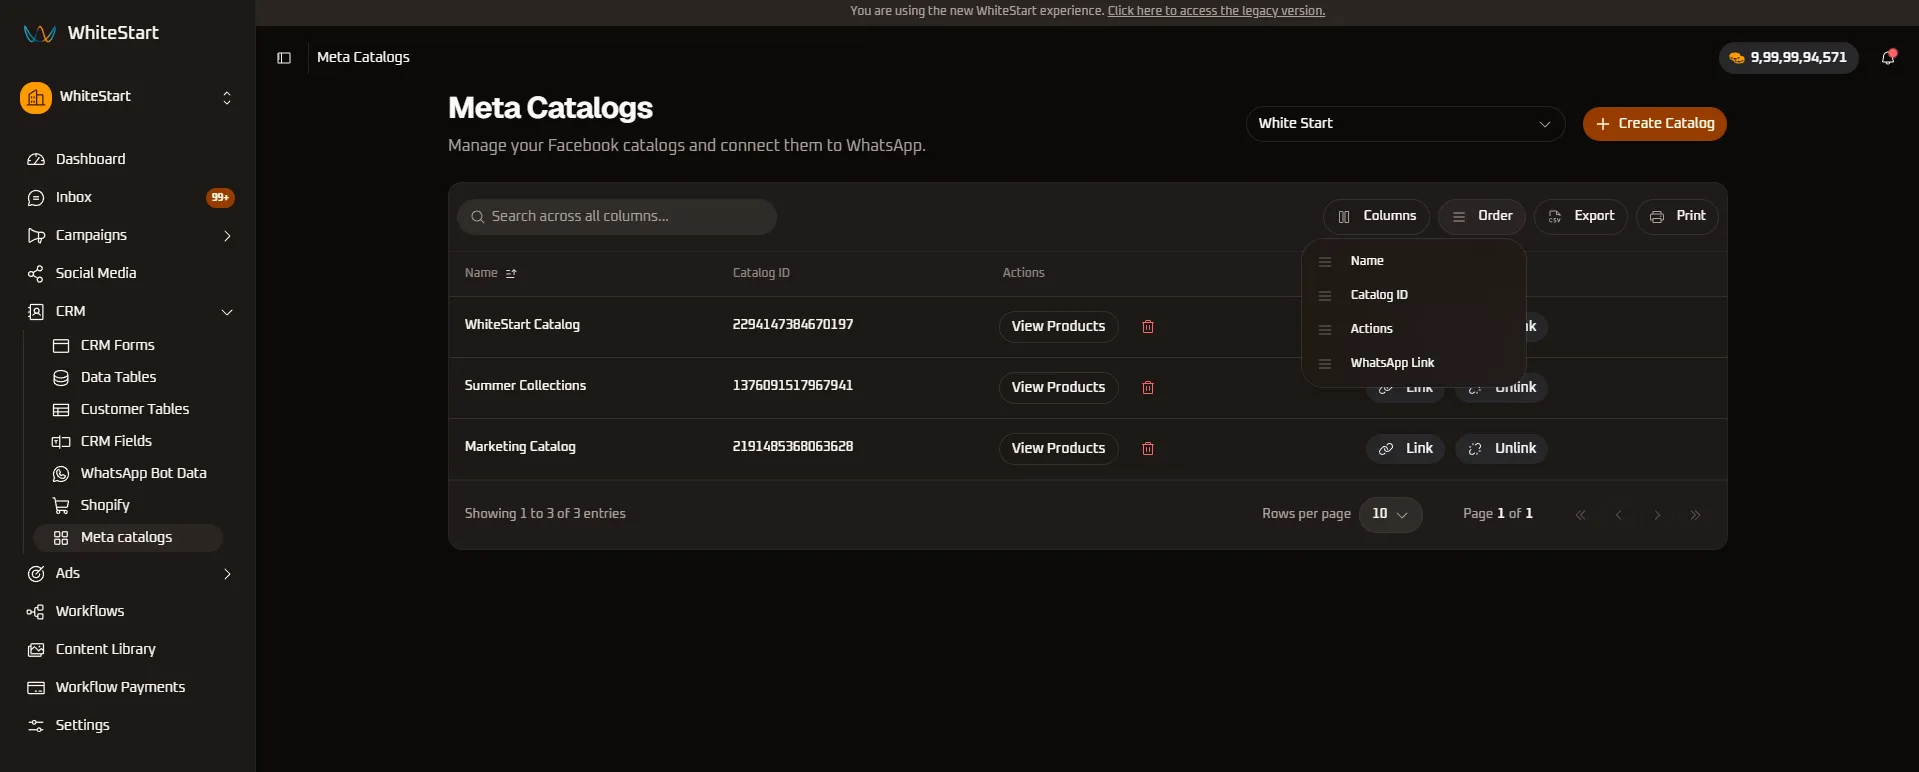The height and width of the screenshot is (772, 1919).
Task: Open the legacy version link
Action: point(1216,11)
